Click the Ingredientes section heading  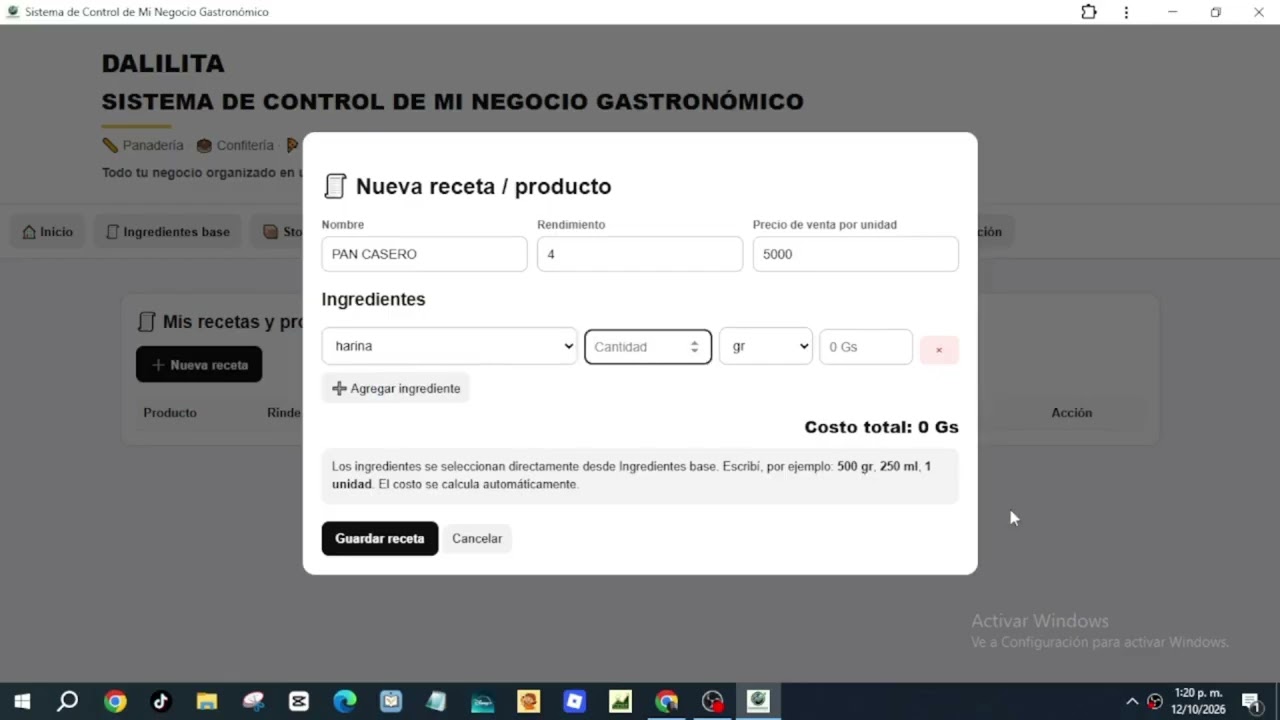[373, 299]
